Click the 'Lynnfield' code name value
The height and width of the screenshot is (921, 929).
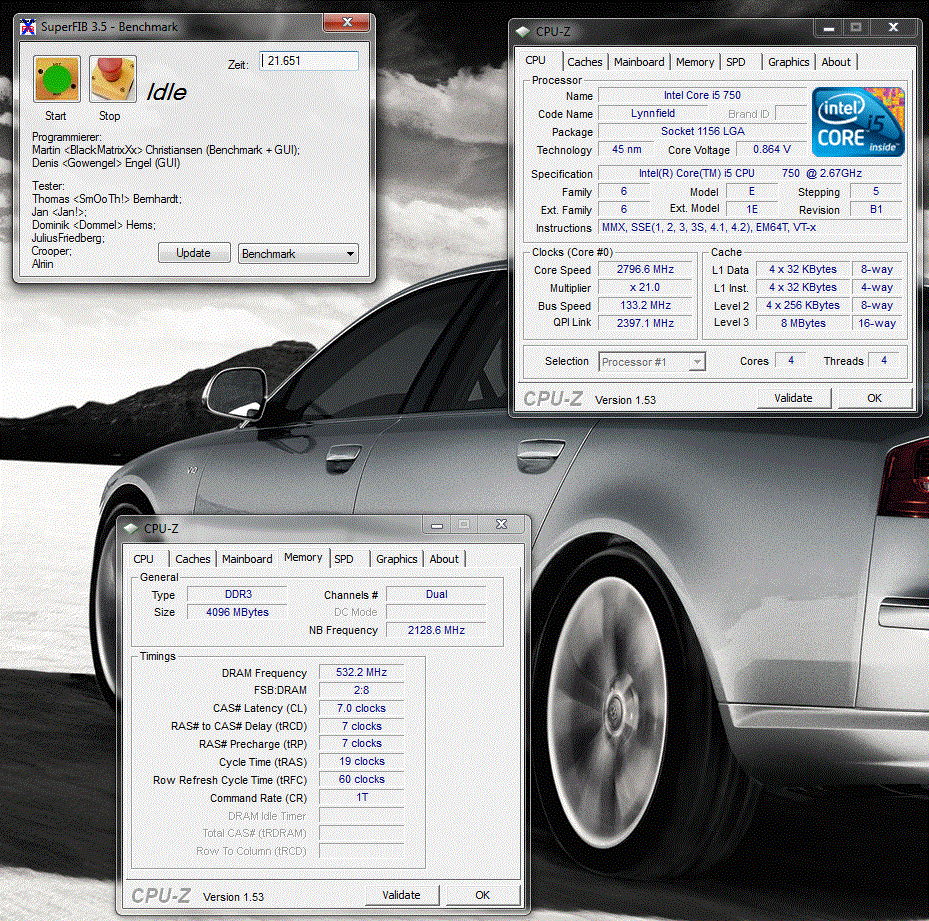653,113
